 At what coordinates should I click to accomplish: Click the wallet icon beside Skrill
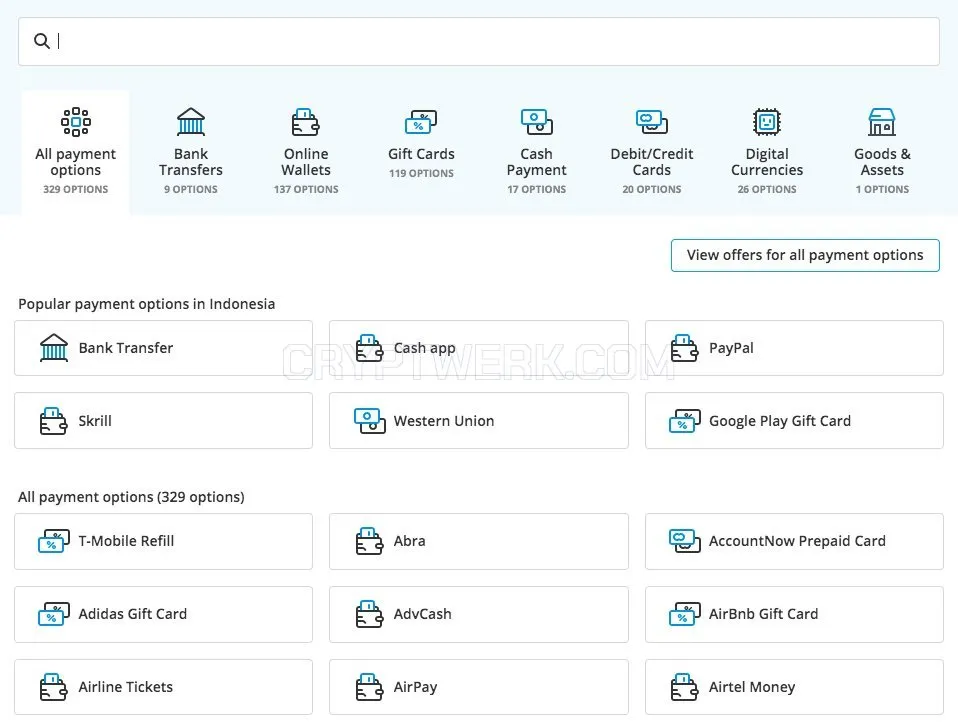click(54, 421)
